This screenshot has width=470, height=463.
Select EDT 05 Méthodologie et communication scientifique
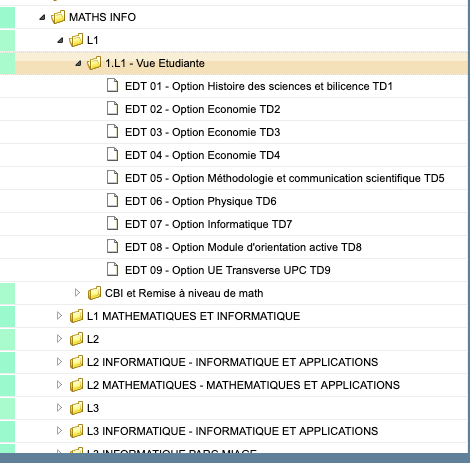(285, 178)
